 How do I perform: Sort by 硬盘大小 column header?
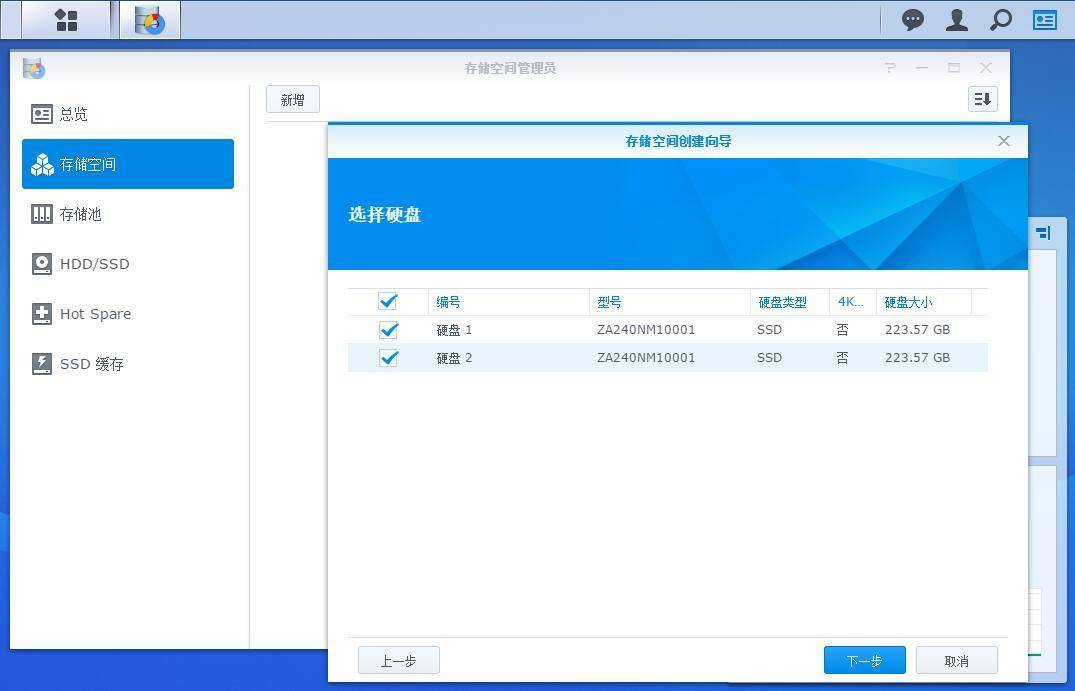(x=908, y=302)
